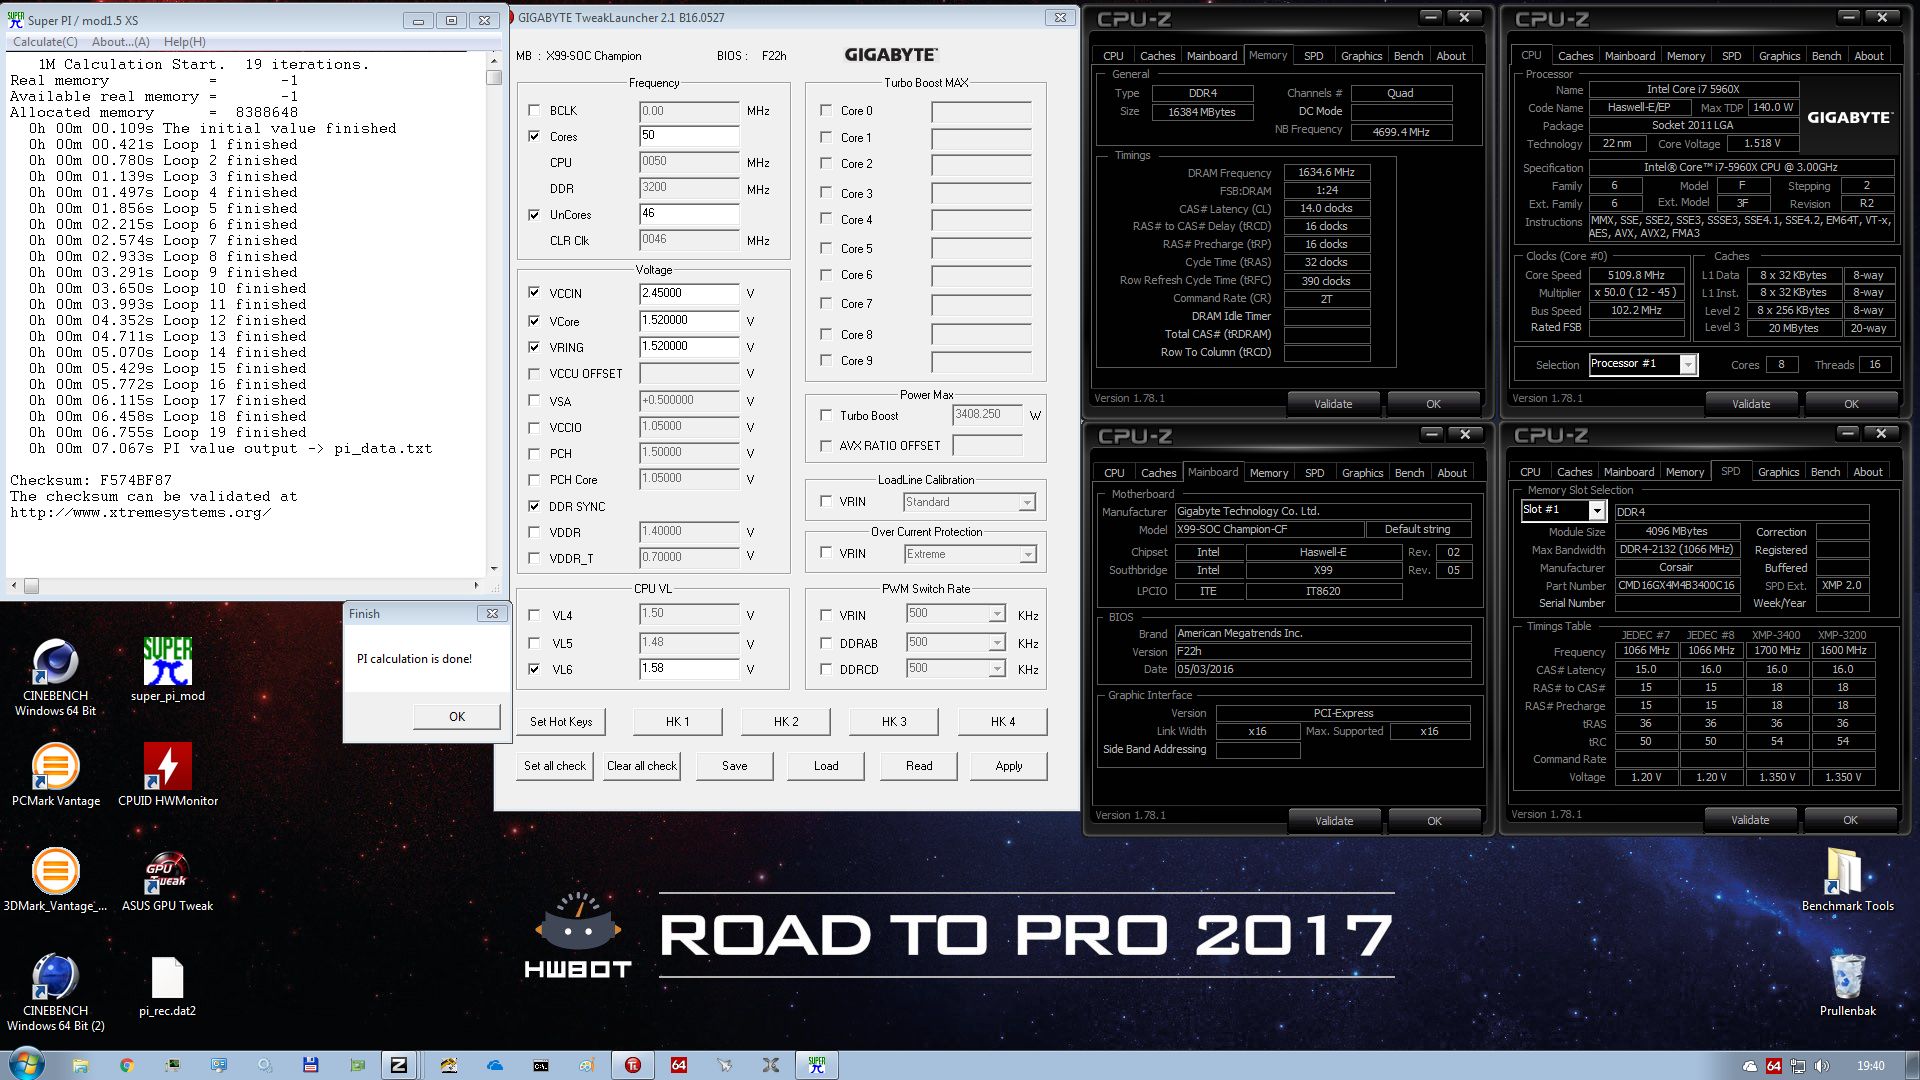The height and width of the screenshot is (1080, 1920).
Task: Launch super_pi_mod desktop shortcut
Action: pyautogui.click(x=167, y=670)
